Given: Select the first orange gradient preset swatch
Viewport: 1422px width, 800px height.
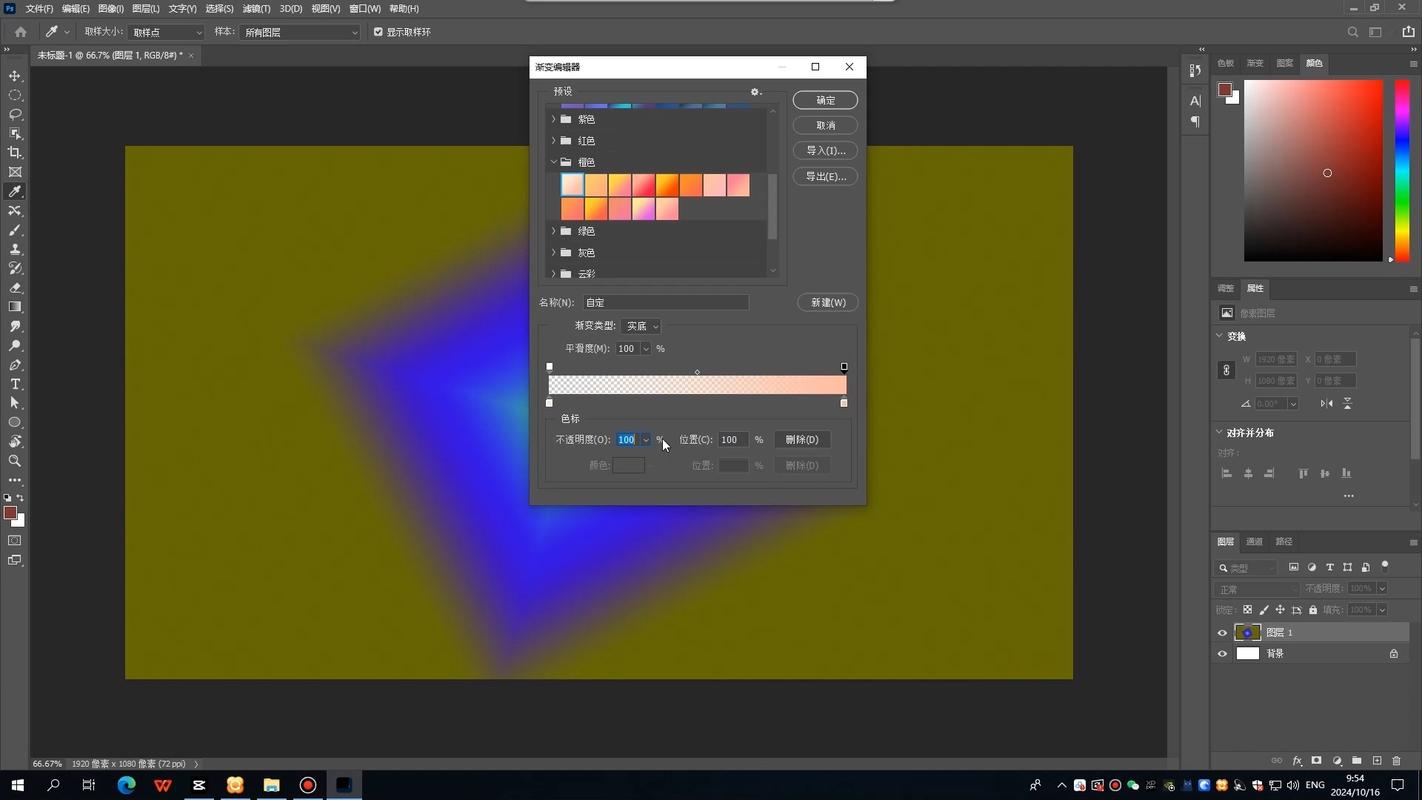Looking at the screenshot, I should (572, 185).
